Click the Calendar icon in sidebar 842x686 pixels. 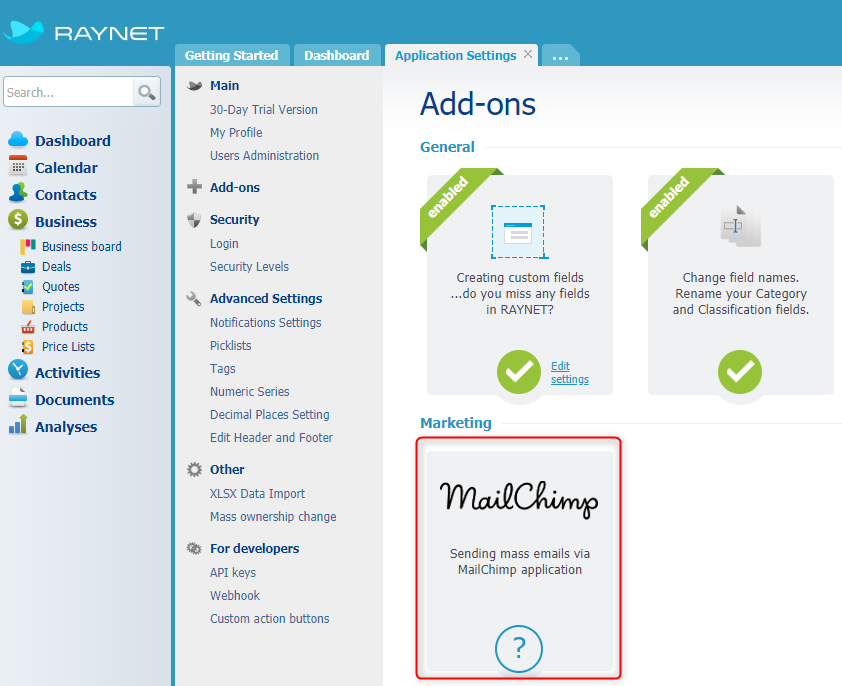pyautogui.click(x=18, y=166)
